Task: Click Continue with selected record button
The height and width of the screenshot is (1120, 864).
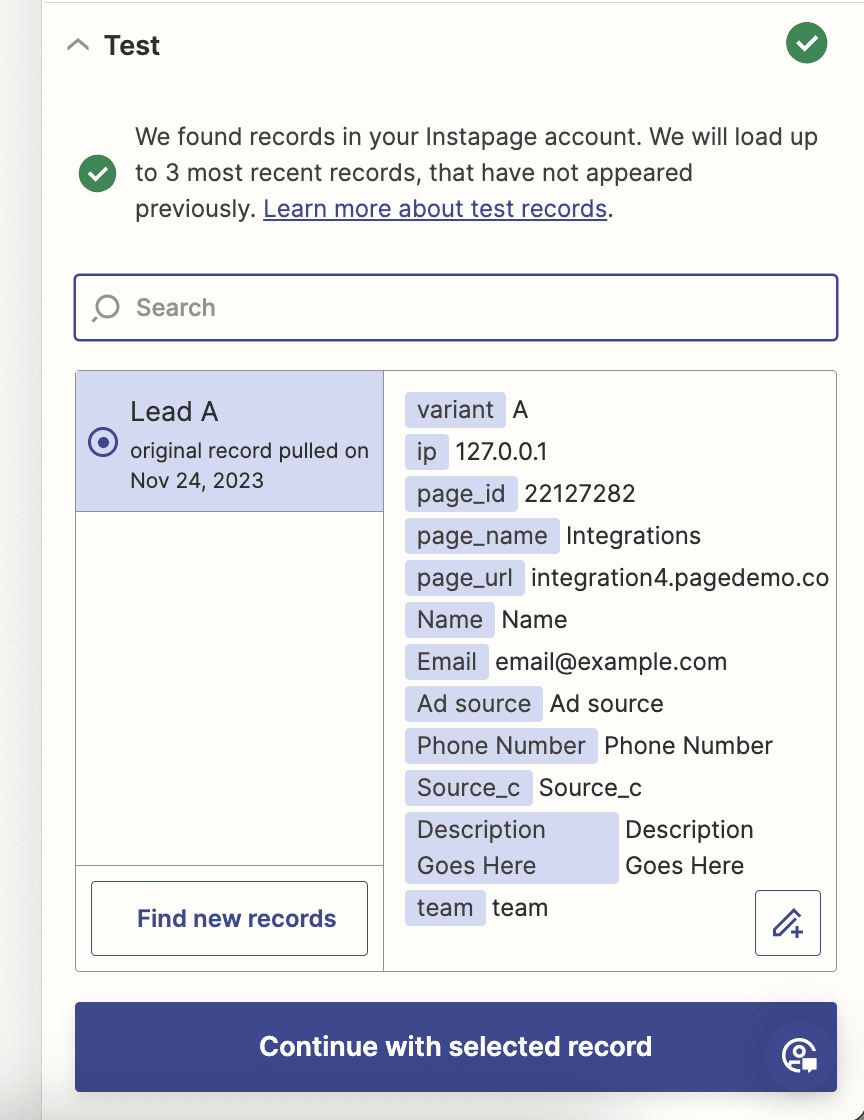Action: pyautogui.click(x=456, y=1046)
